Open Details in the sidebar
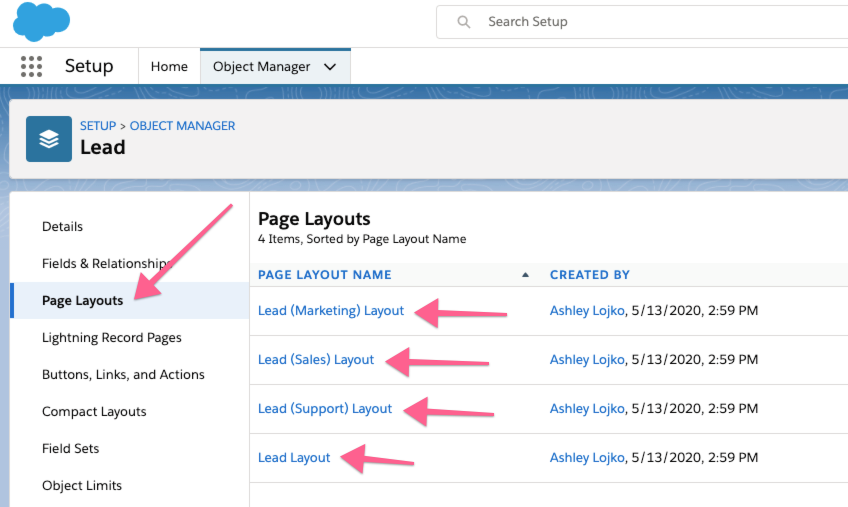 (x=62, y=226)
